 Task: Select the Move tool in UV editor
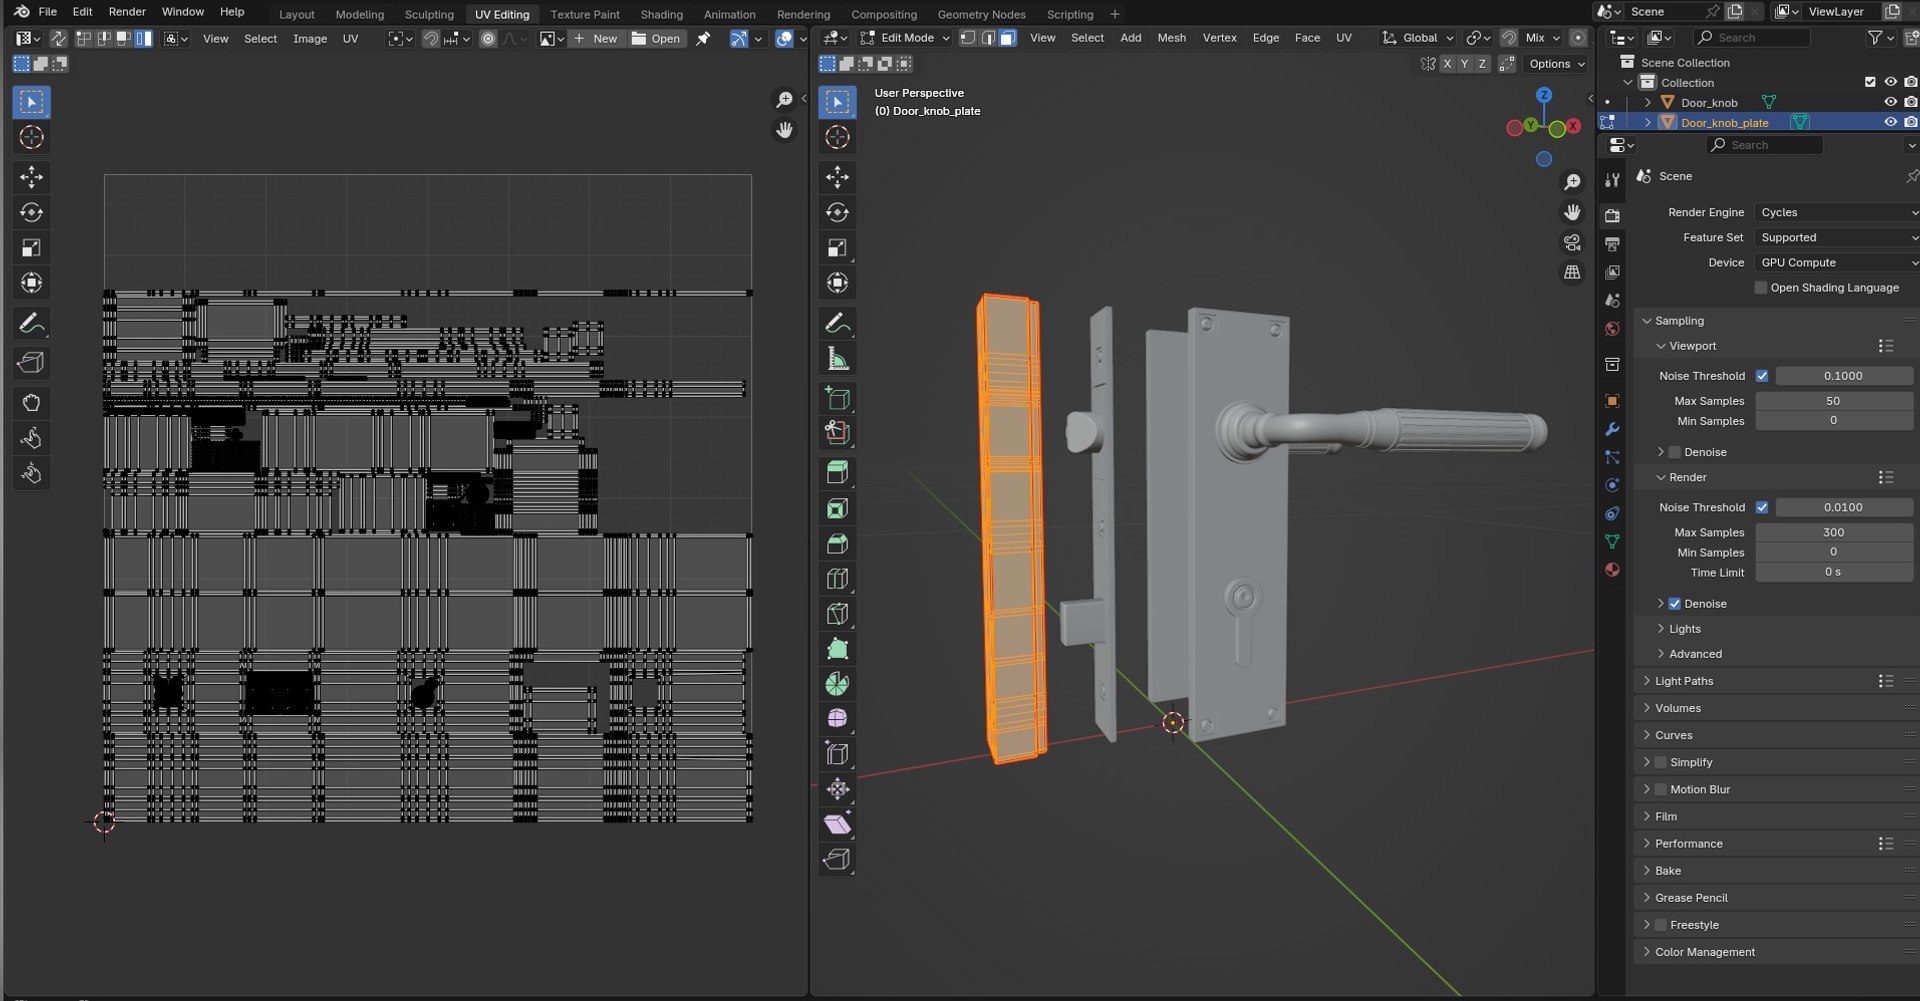[x=32, y=177]
